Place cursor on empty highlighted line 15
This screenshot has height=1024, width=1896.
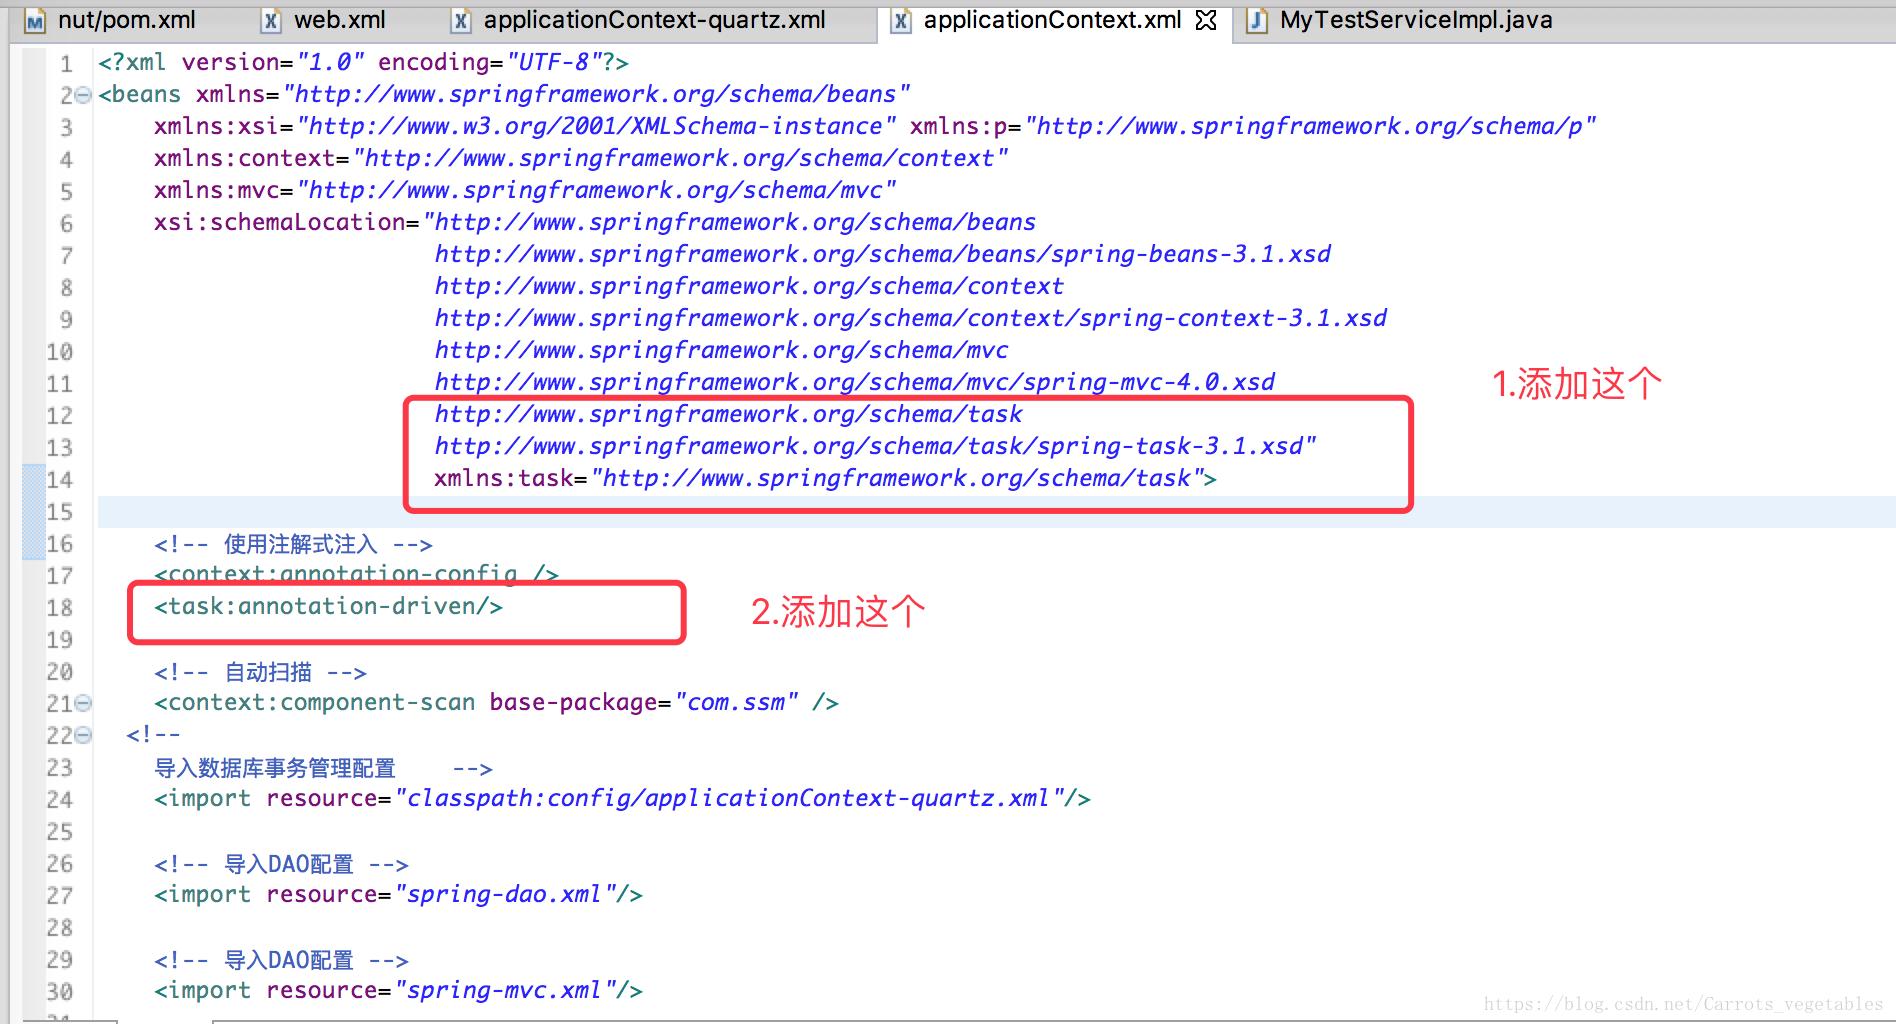click(996, 511)
